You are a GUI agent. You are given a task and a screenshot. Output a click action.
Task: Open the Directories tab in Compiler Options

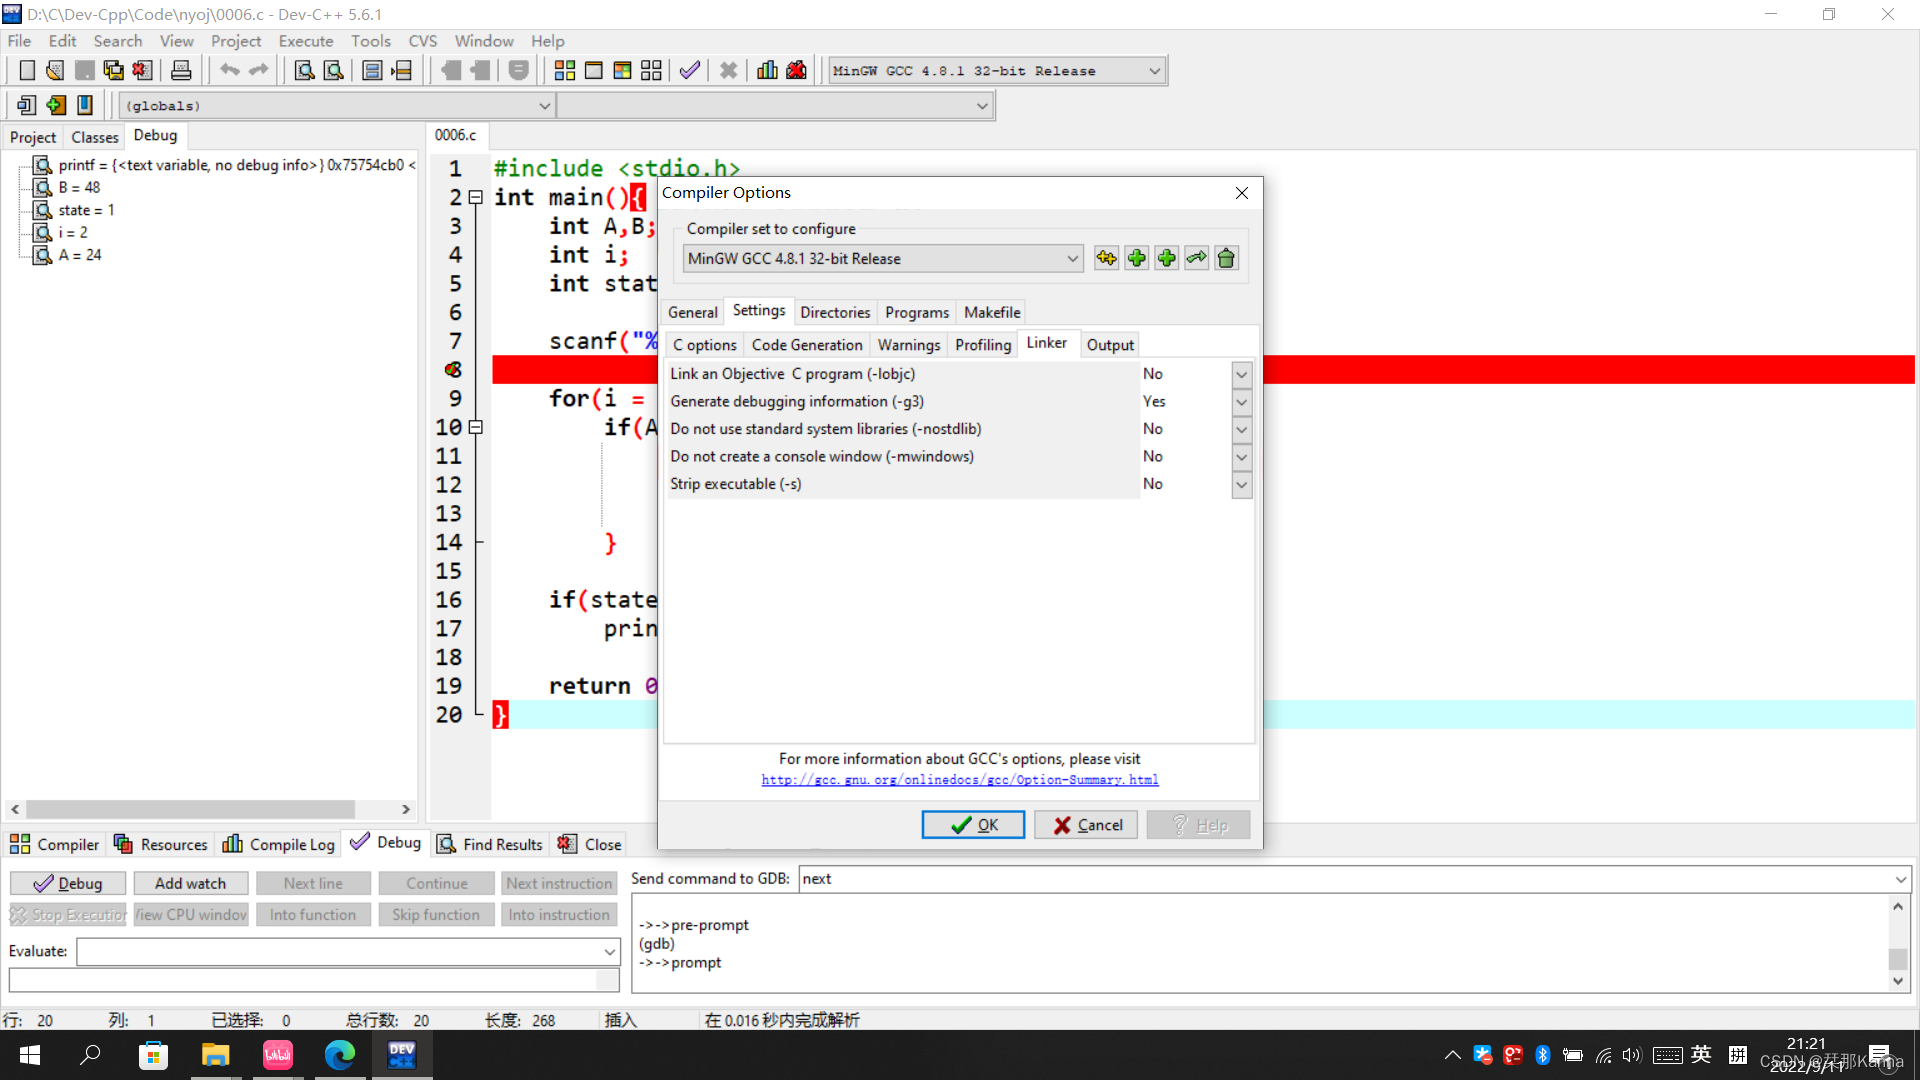click(835, 312)
